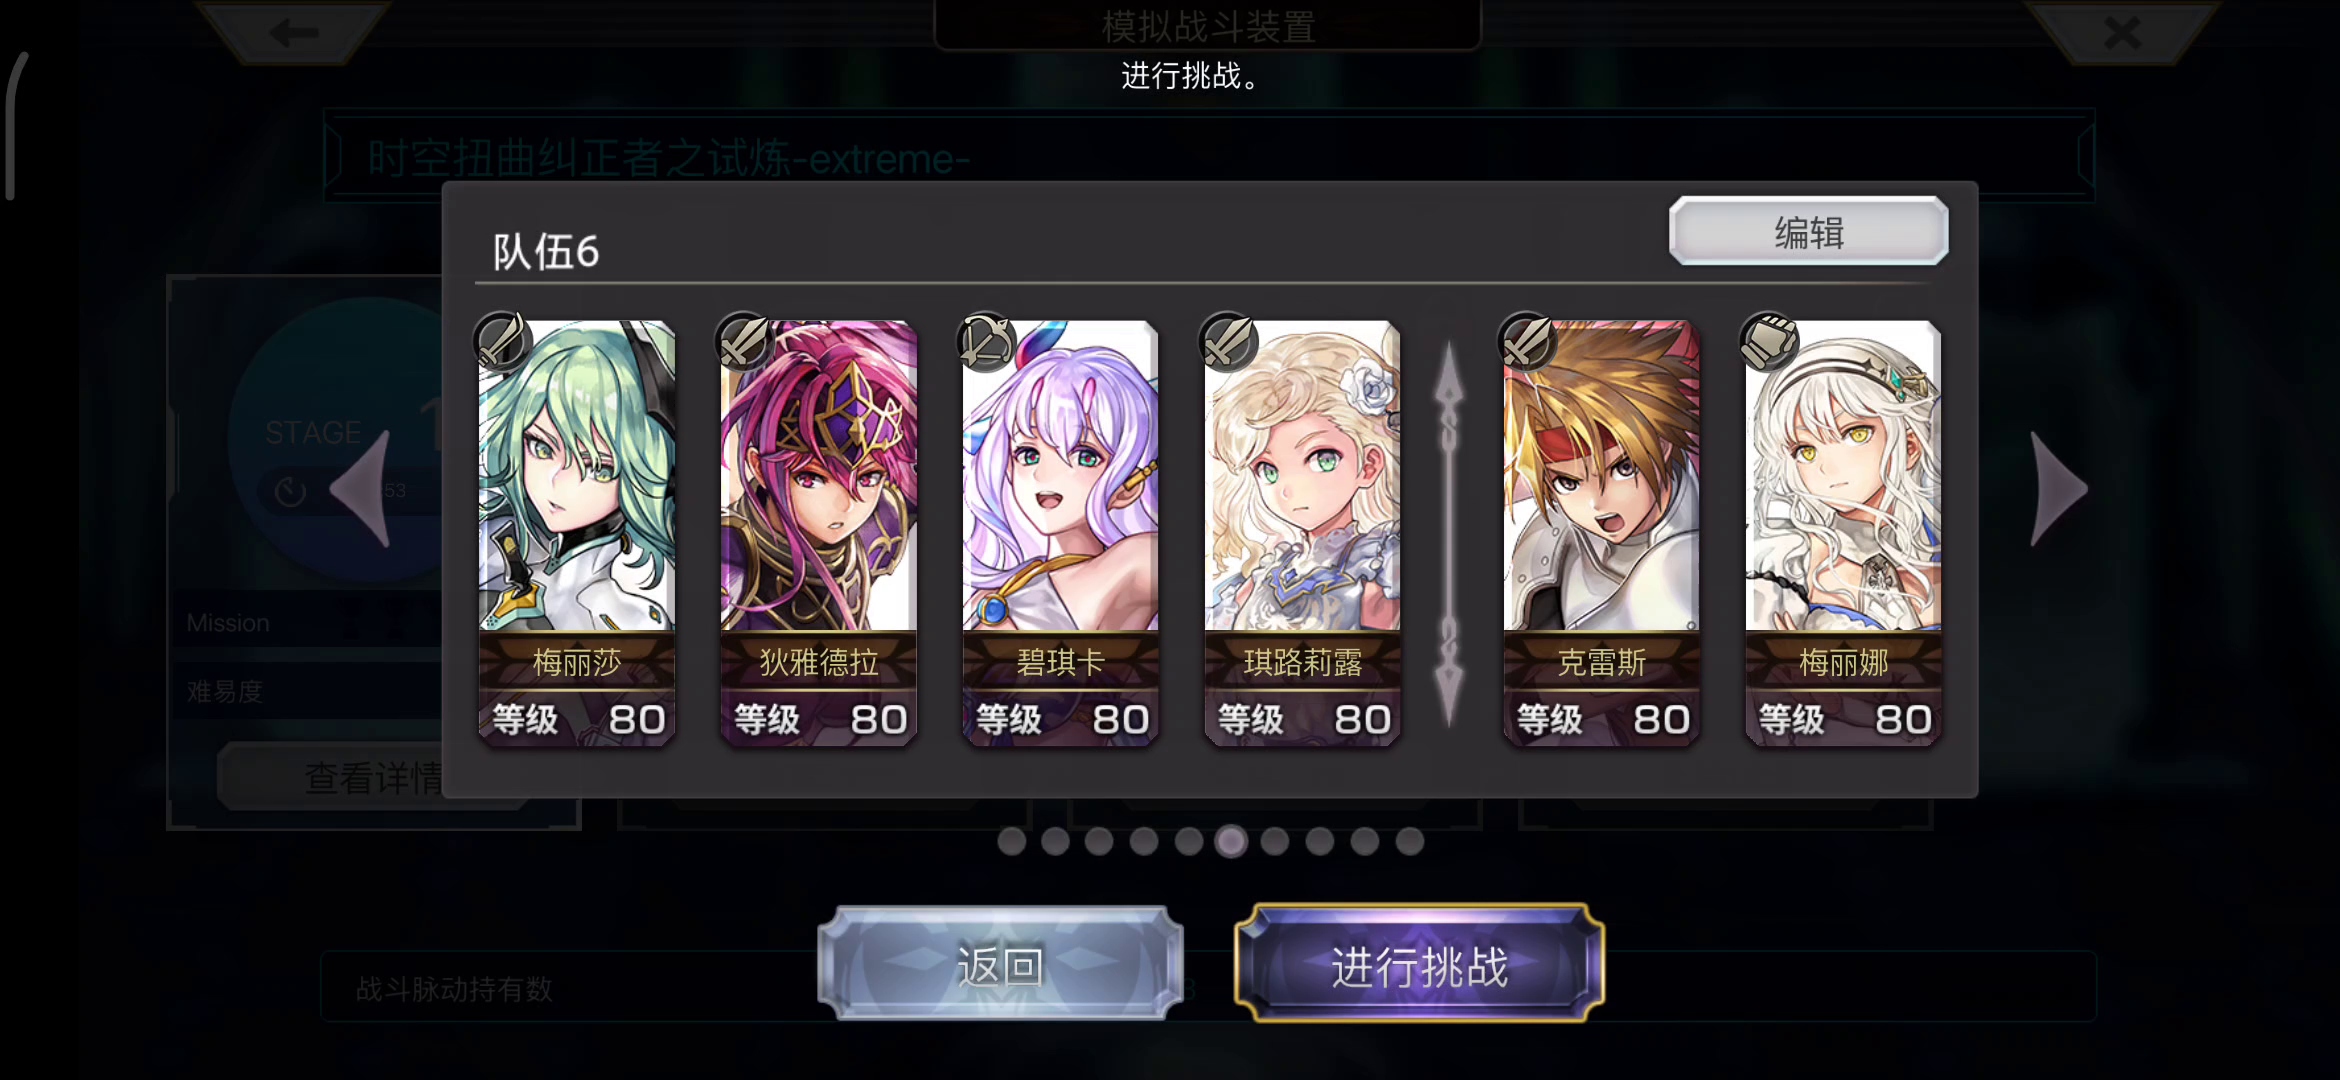Select the first team page dot

tap(1012, 841)
